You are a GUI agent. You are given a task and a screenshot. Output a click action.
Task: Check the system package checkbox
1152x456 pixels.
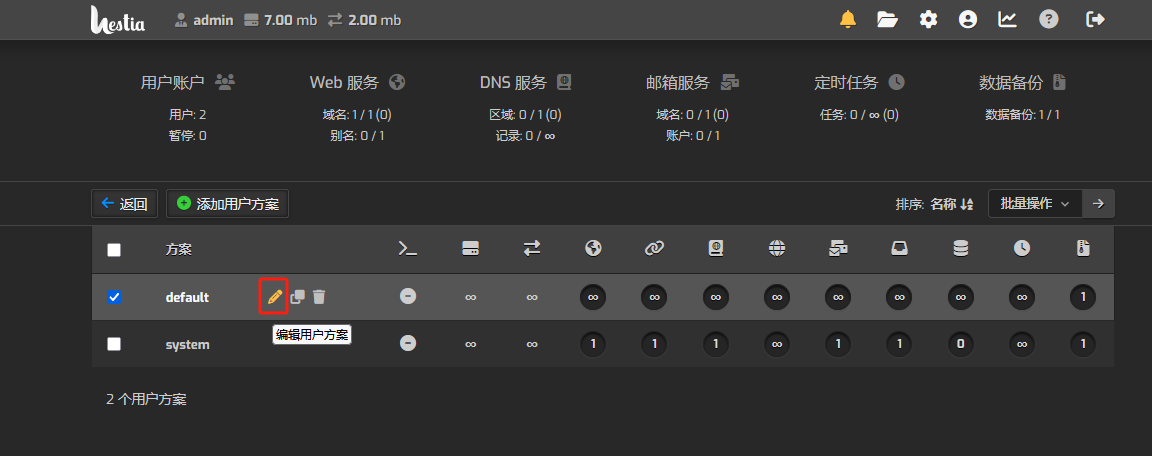[x=114, y=344]
